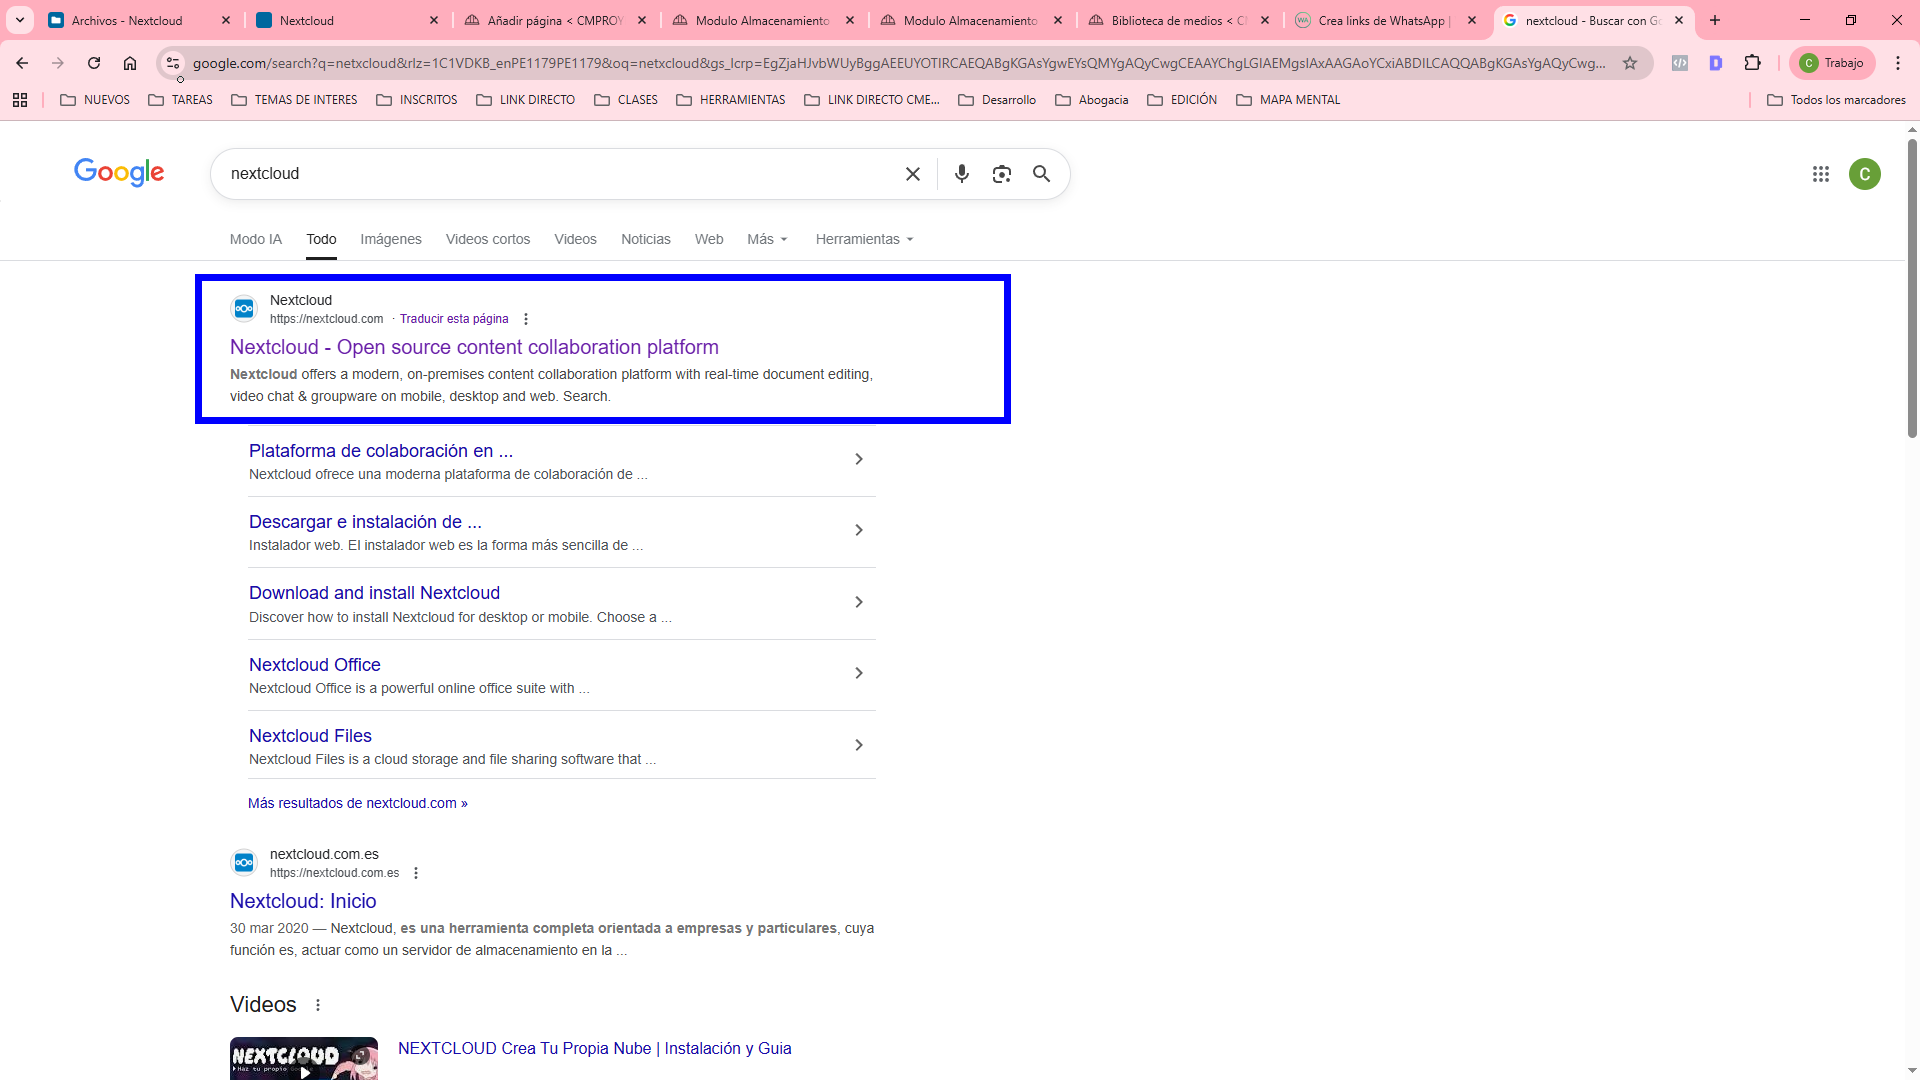Click the voice search microphone icon

tap(961, 174)
